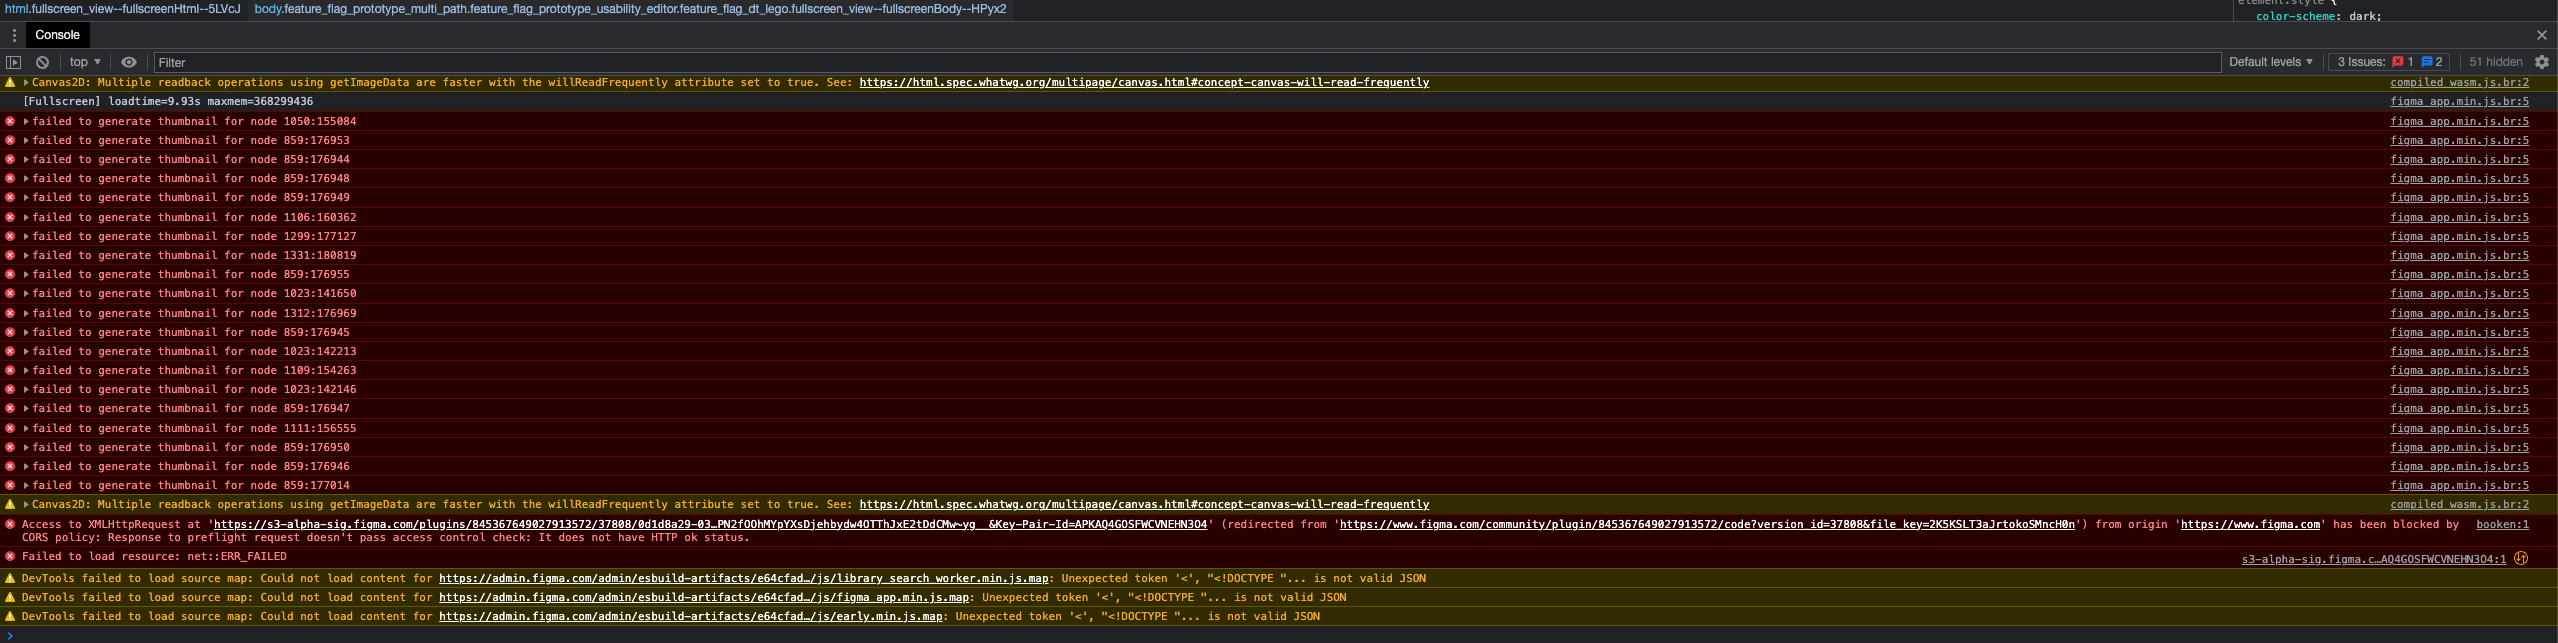Click the orange icon beside the s3-alpha-sig source link
Image resolution: width=2558 pixels, height=643 pixels.
(2521, 559)
